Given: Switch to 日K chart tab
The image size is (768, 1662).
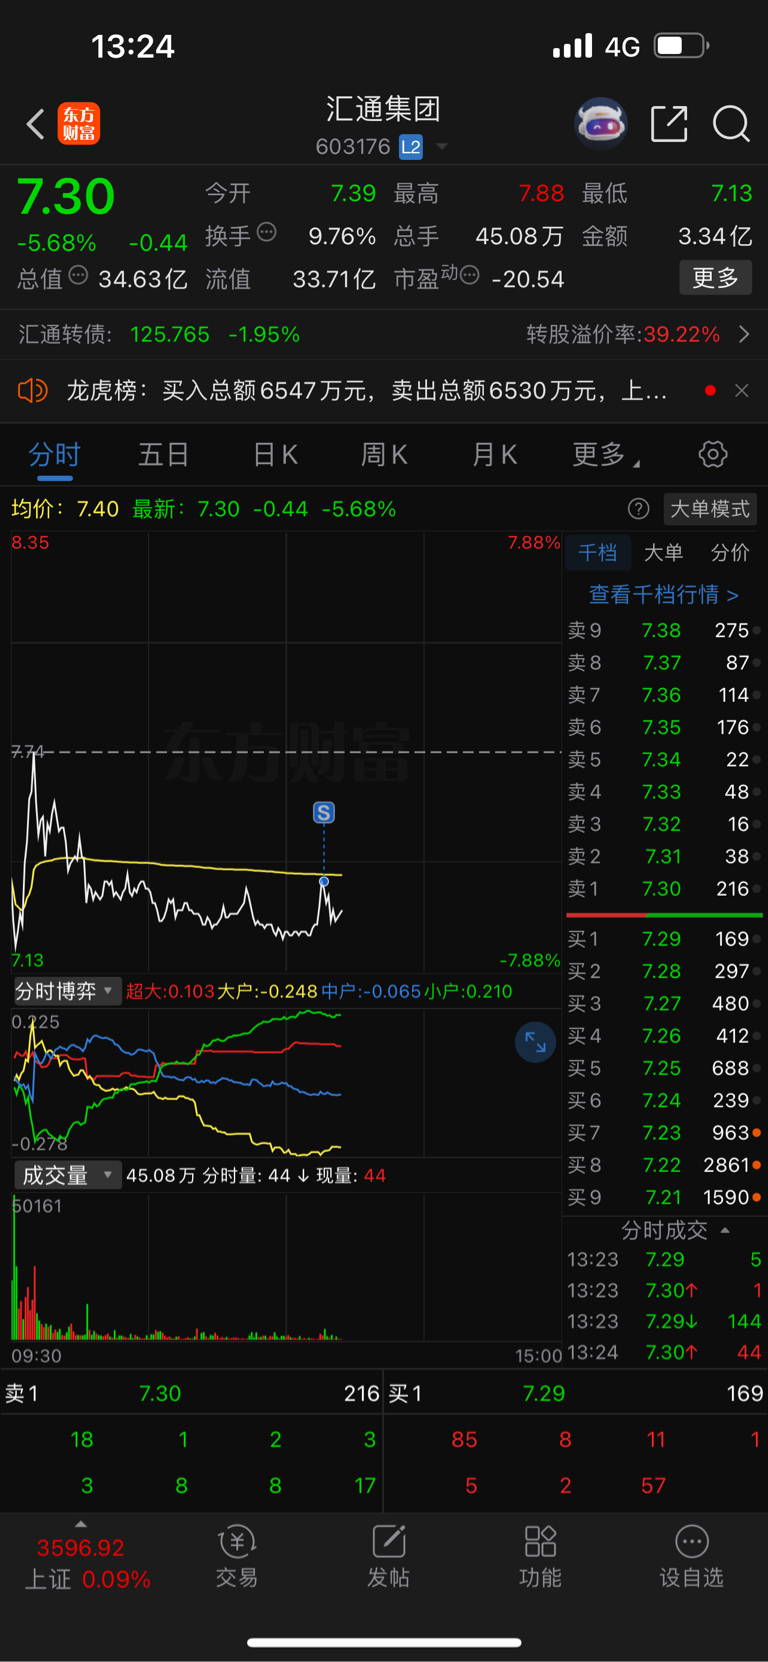Looking at the screenshot, I should (x=275, y=455).
